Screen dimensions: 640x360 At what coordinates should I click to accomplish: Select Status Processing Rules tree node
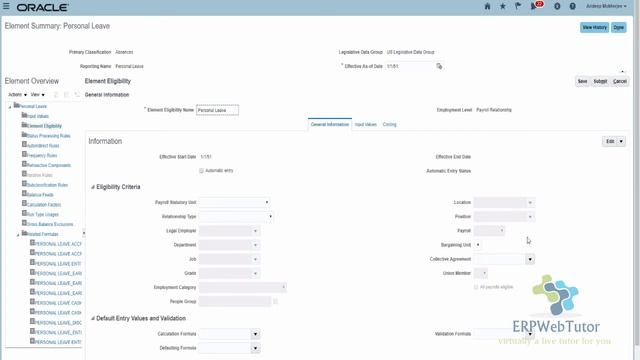[x=46, y=136]
